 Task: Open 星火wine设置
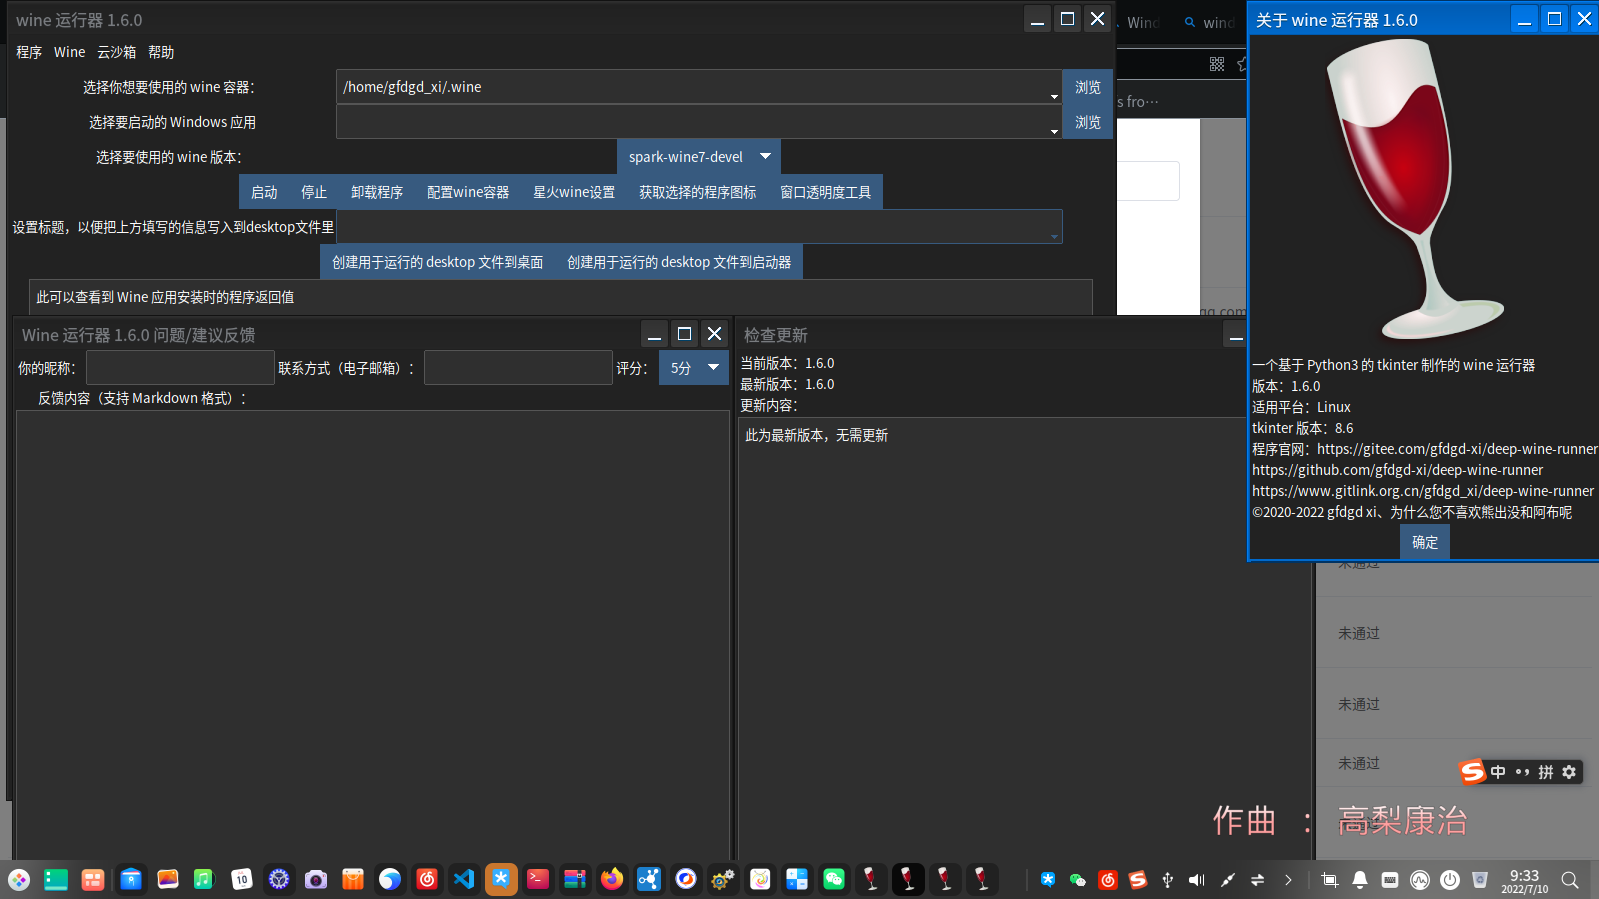[574, 192]
